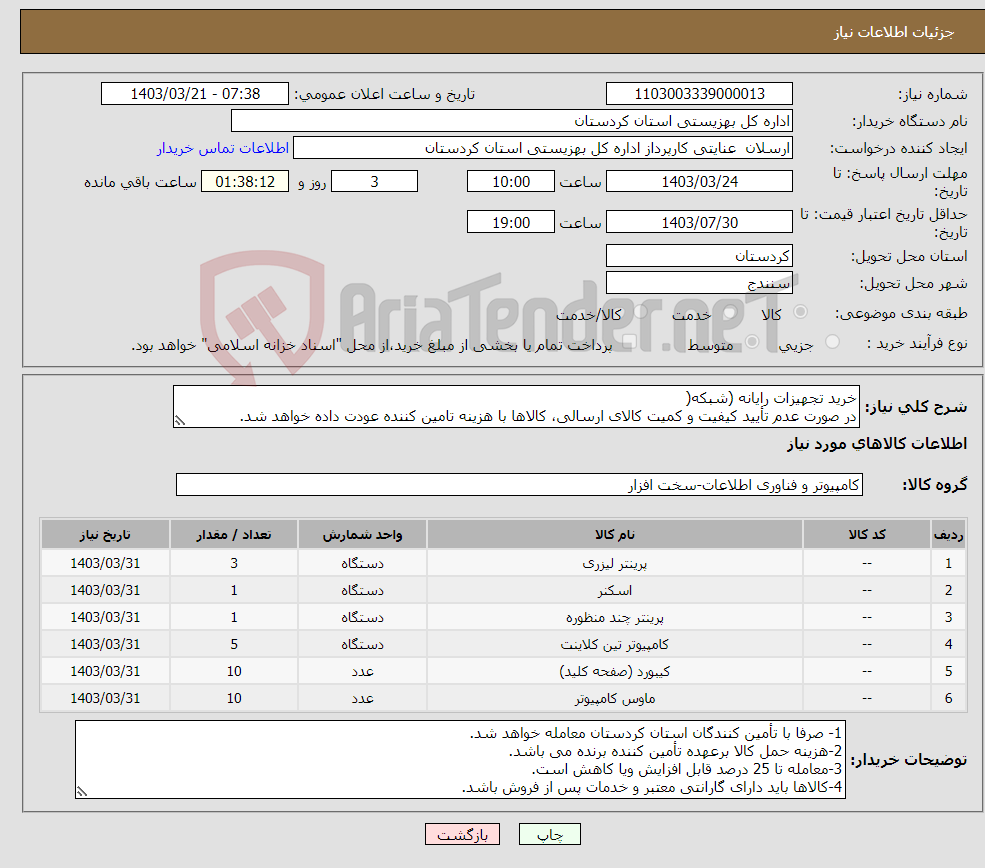Click the جزئیات اطلاعات نیاز page header
This screenshot has height=868, width=985.
(894, 32)
